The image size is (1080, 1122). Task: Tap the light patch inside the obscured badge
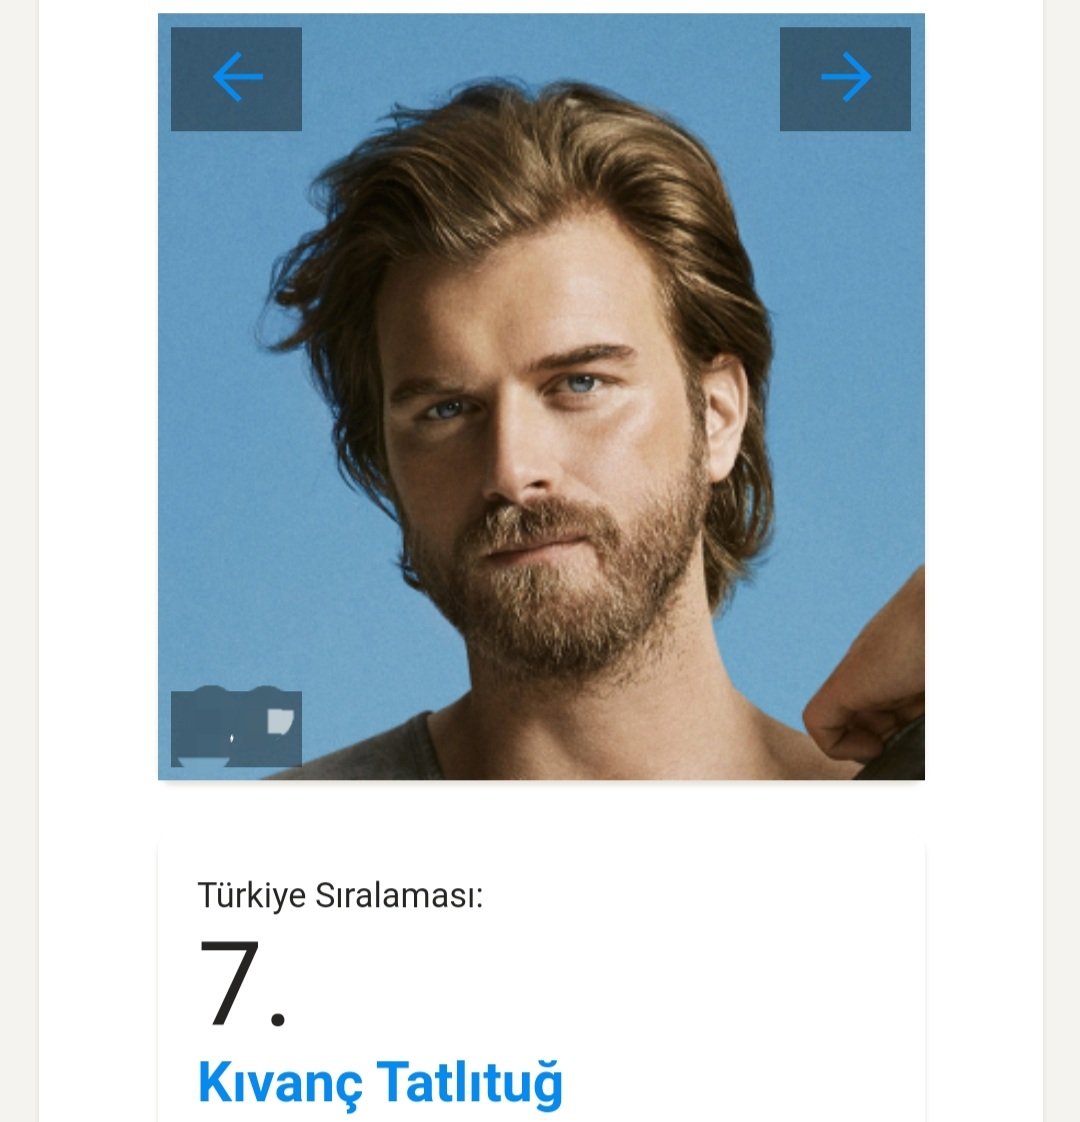280,721
